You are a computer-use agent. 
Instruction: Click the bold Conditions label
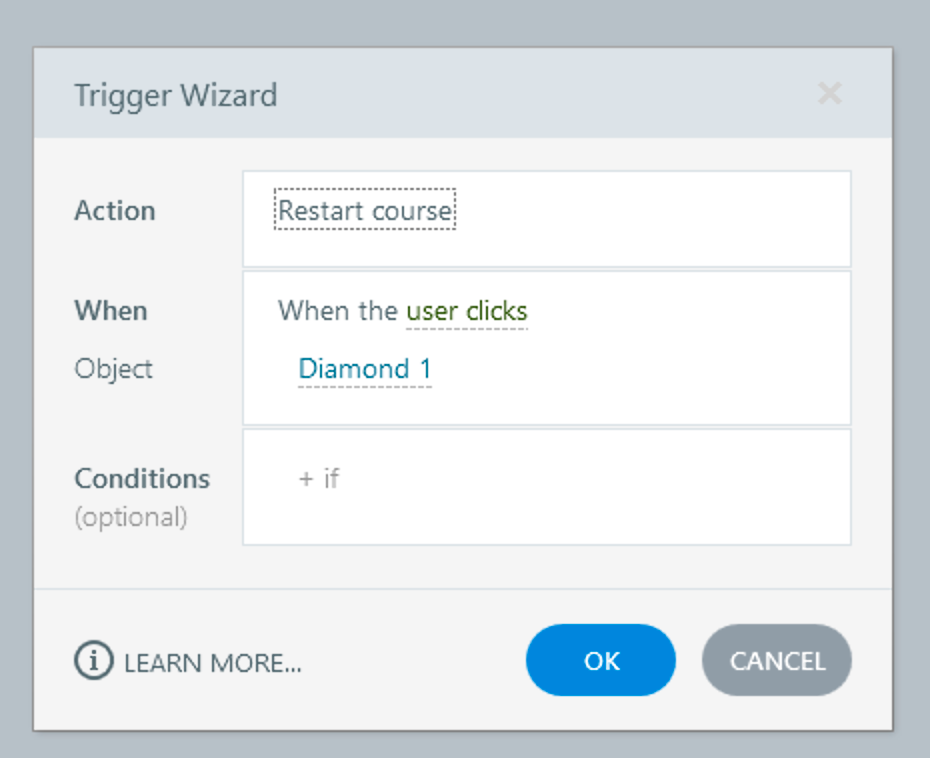[142, 478]
